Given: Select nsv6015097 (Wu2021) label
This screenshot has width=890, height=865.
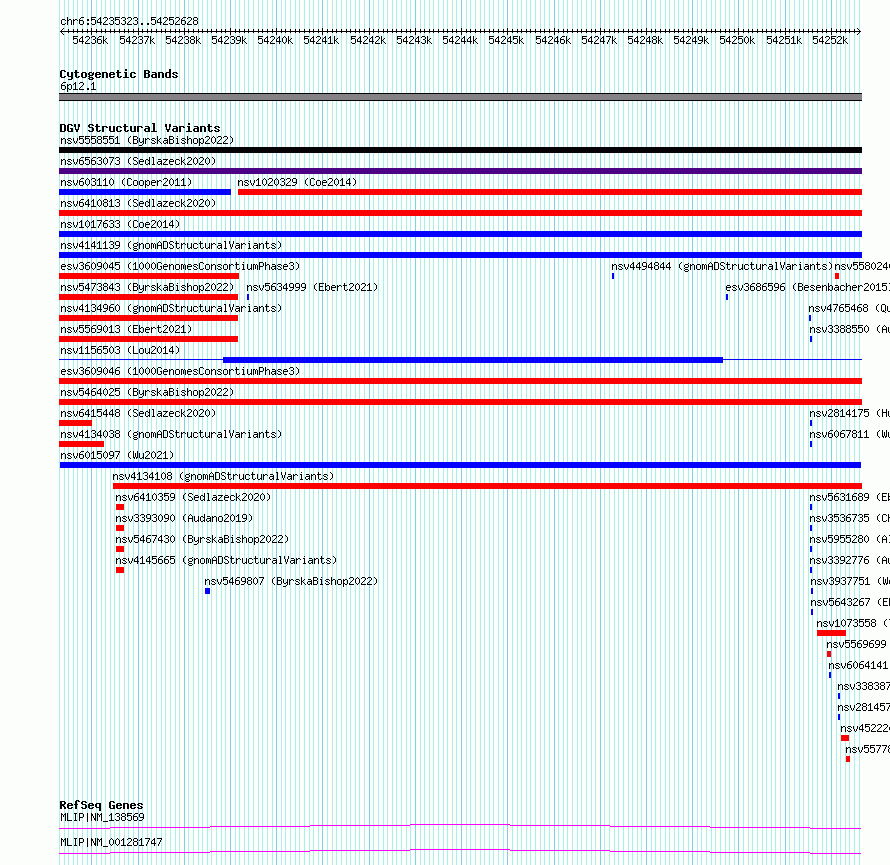Looking at the screenshot, I should point(117,455).
